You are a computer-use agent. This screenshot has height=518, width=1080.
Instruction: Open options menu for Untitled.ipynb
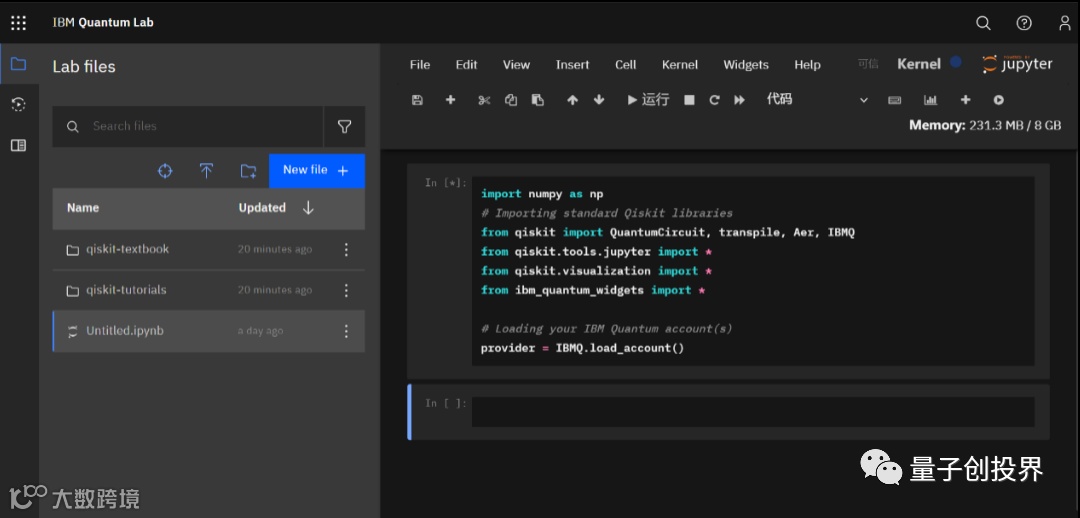coord(347,331)
